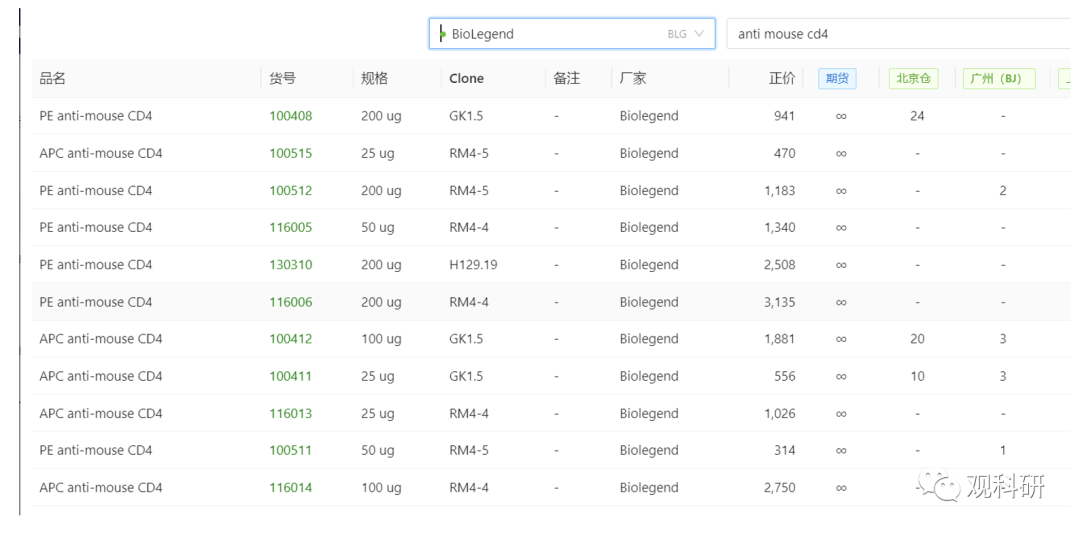Open catalog number 116014 link
1080x533 pixels.
click(290, 488)
